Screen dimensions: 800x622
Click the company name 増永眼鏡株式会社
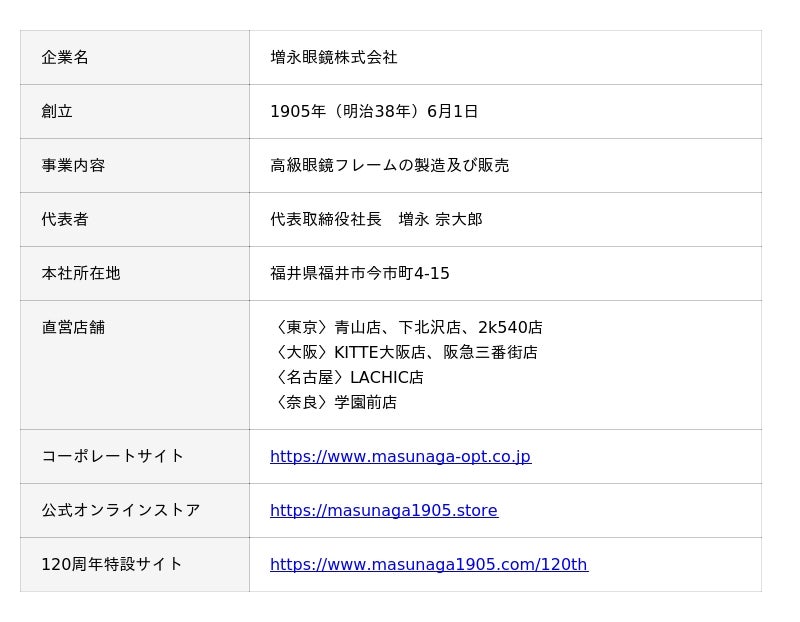tap(333, 58)
